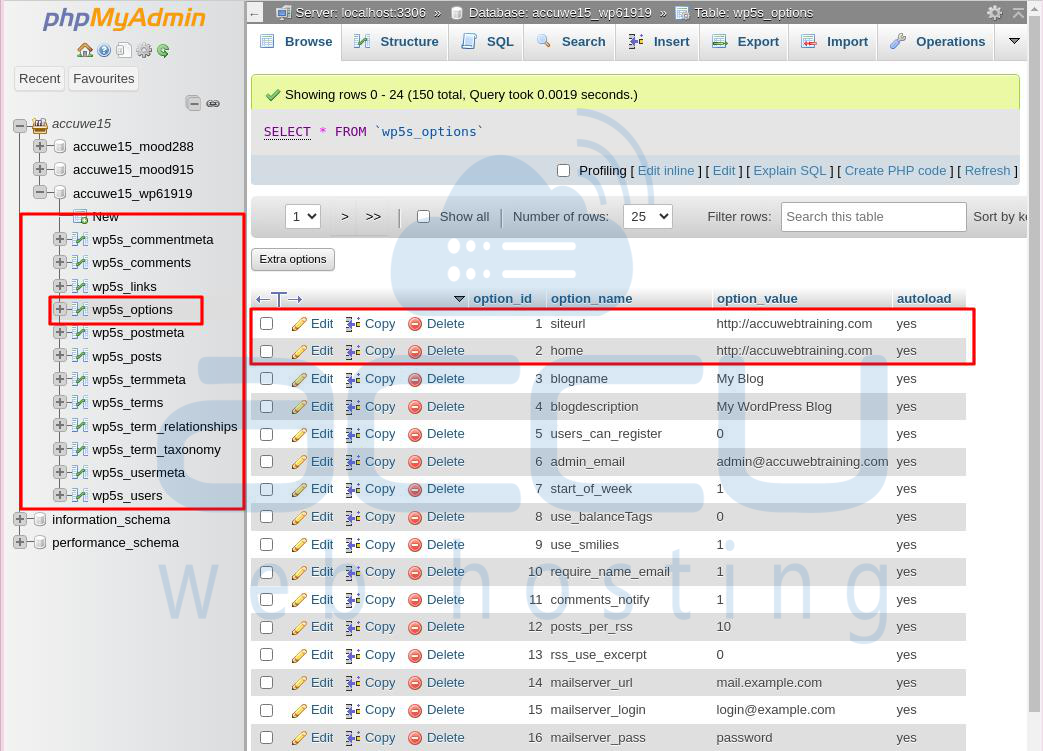Open page settings gear in top bar

994,13
